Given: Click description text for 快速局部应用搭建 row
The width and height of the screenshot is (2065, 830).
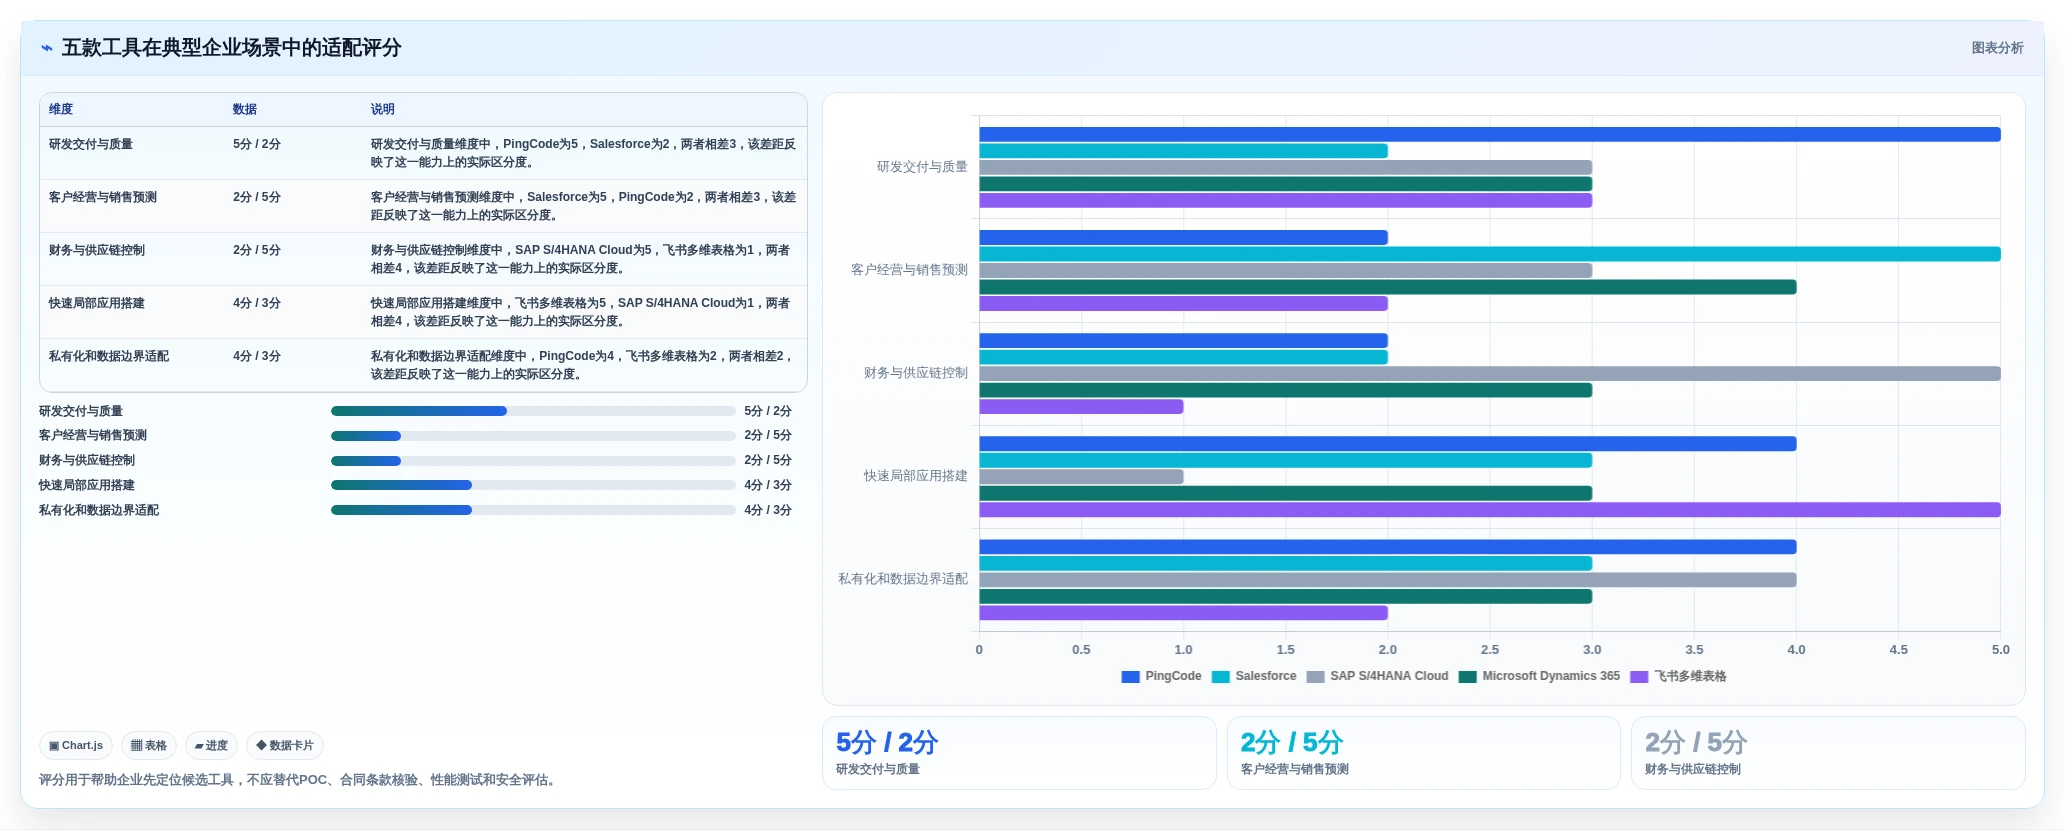Looking at the screenshot, I should tap(581, 312).
